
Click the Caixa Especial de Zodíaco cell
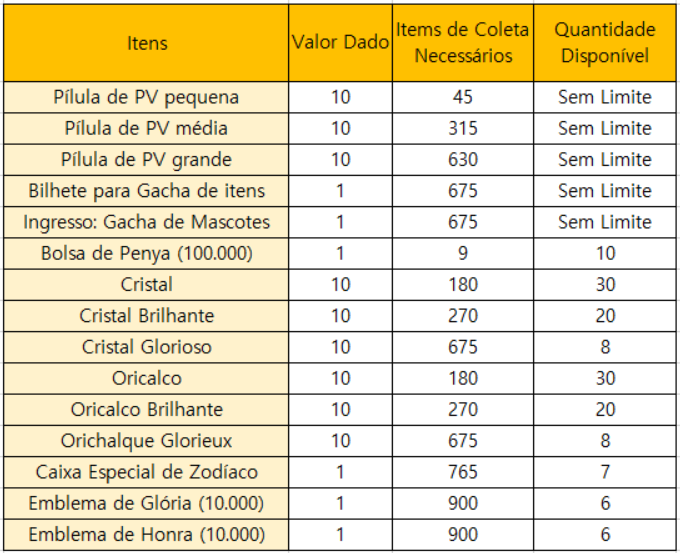click(147, 472)
